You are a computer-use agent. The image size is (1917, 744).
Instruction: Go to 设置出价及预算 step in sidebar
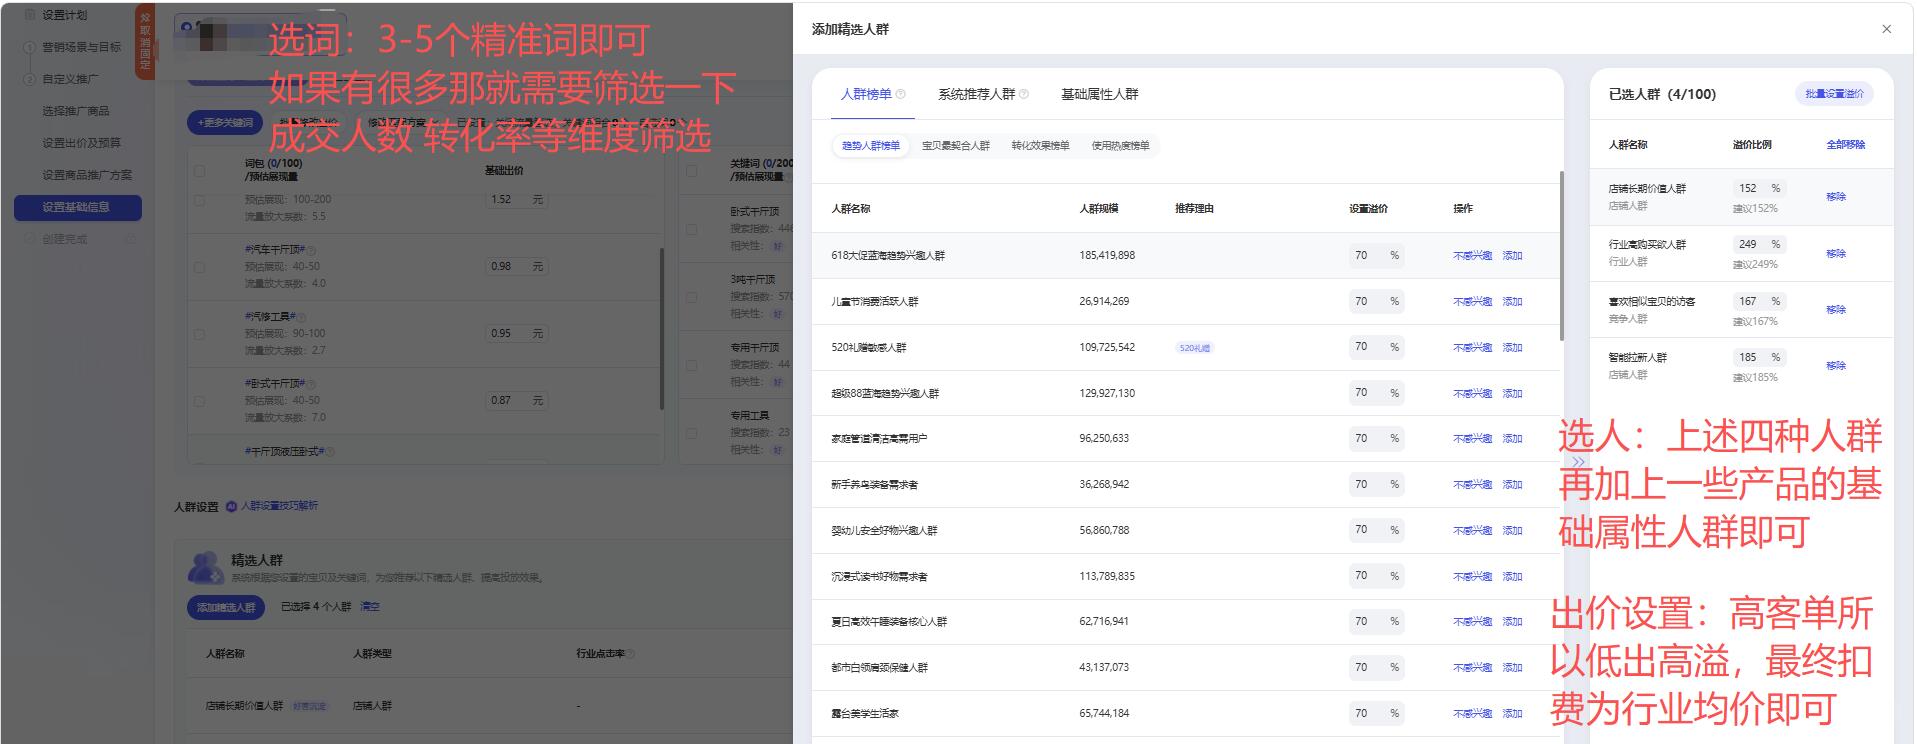81,143
